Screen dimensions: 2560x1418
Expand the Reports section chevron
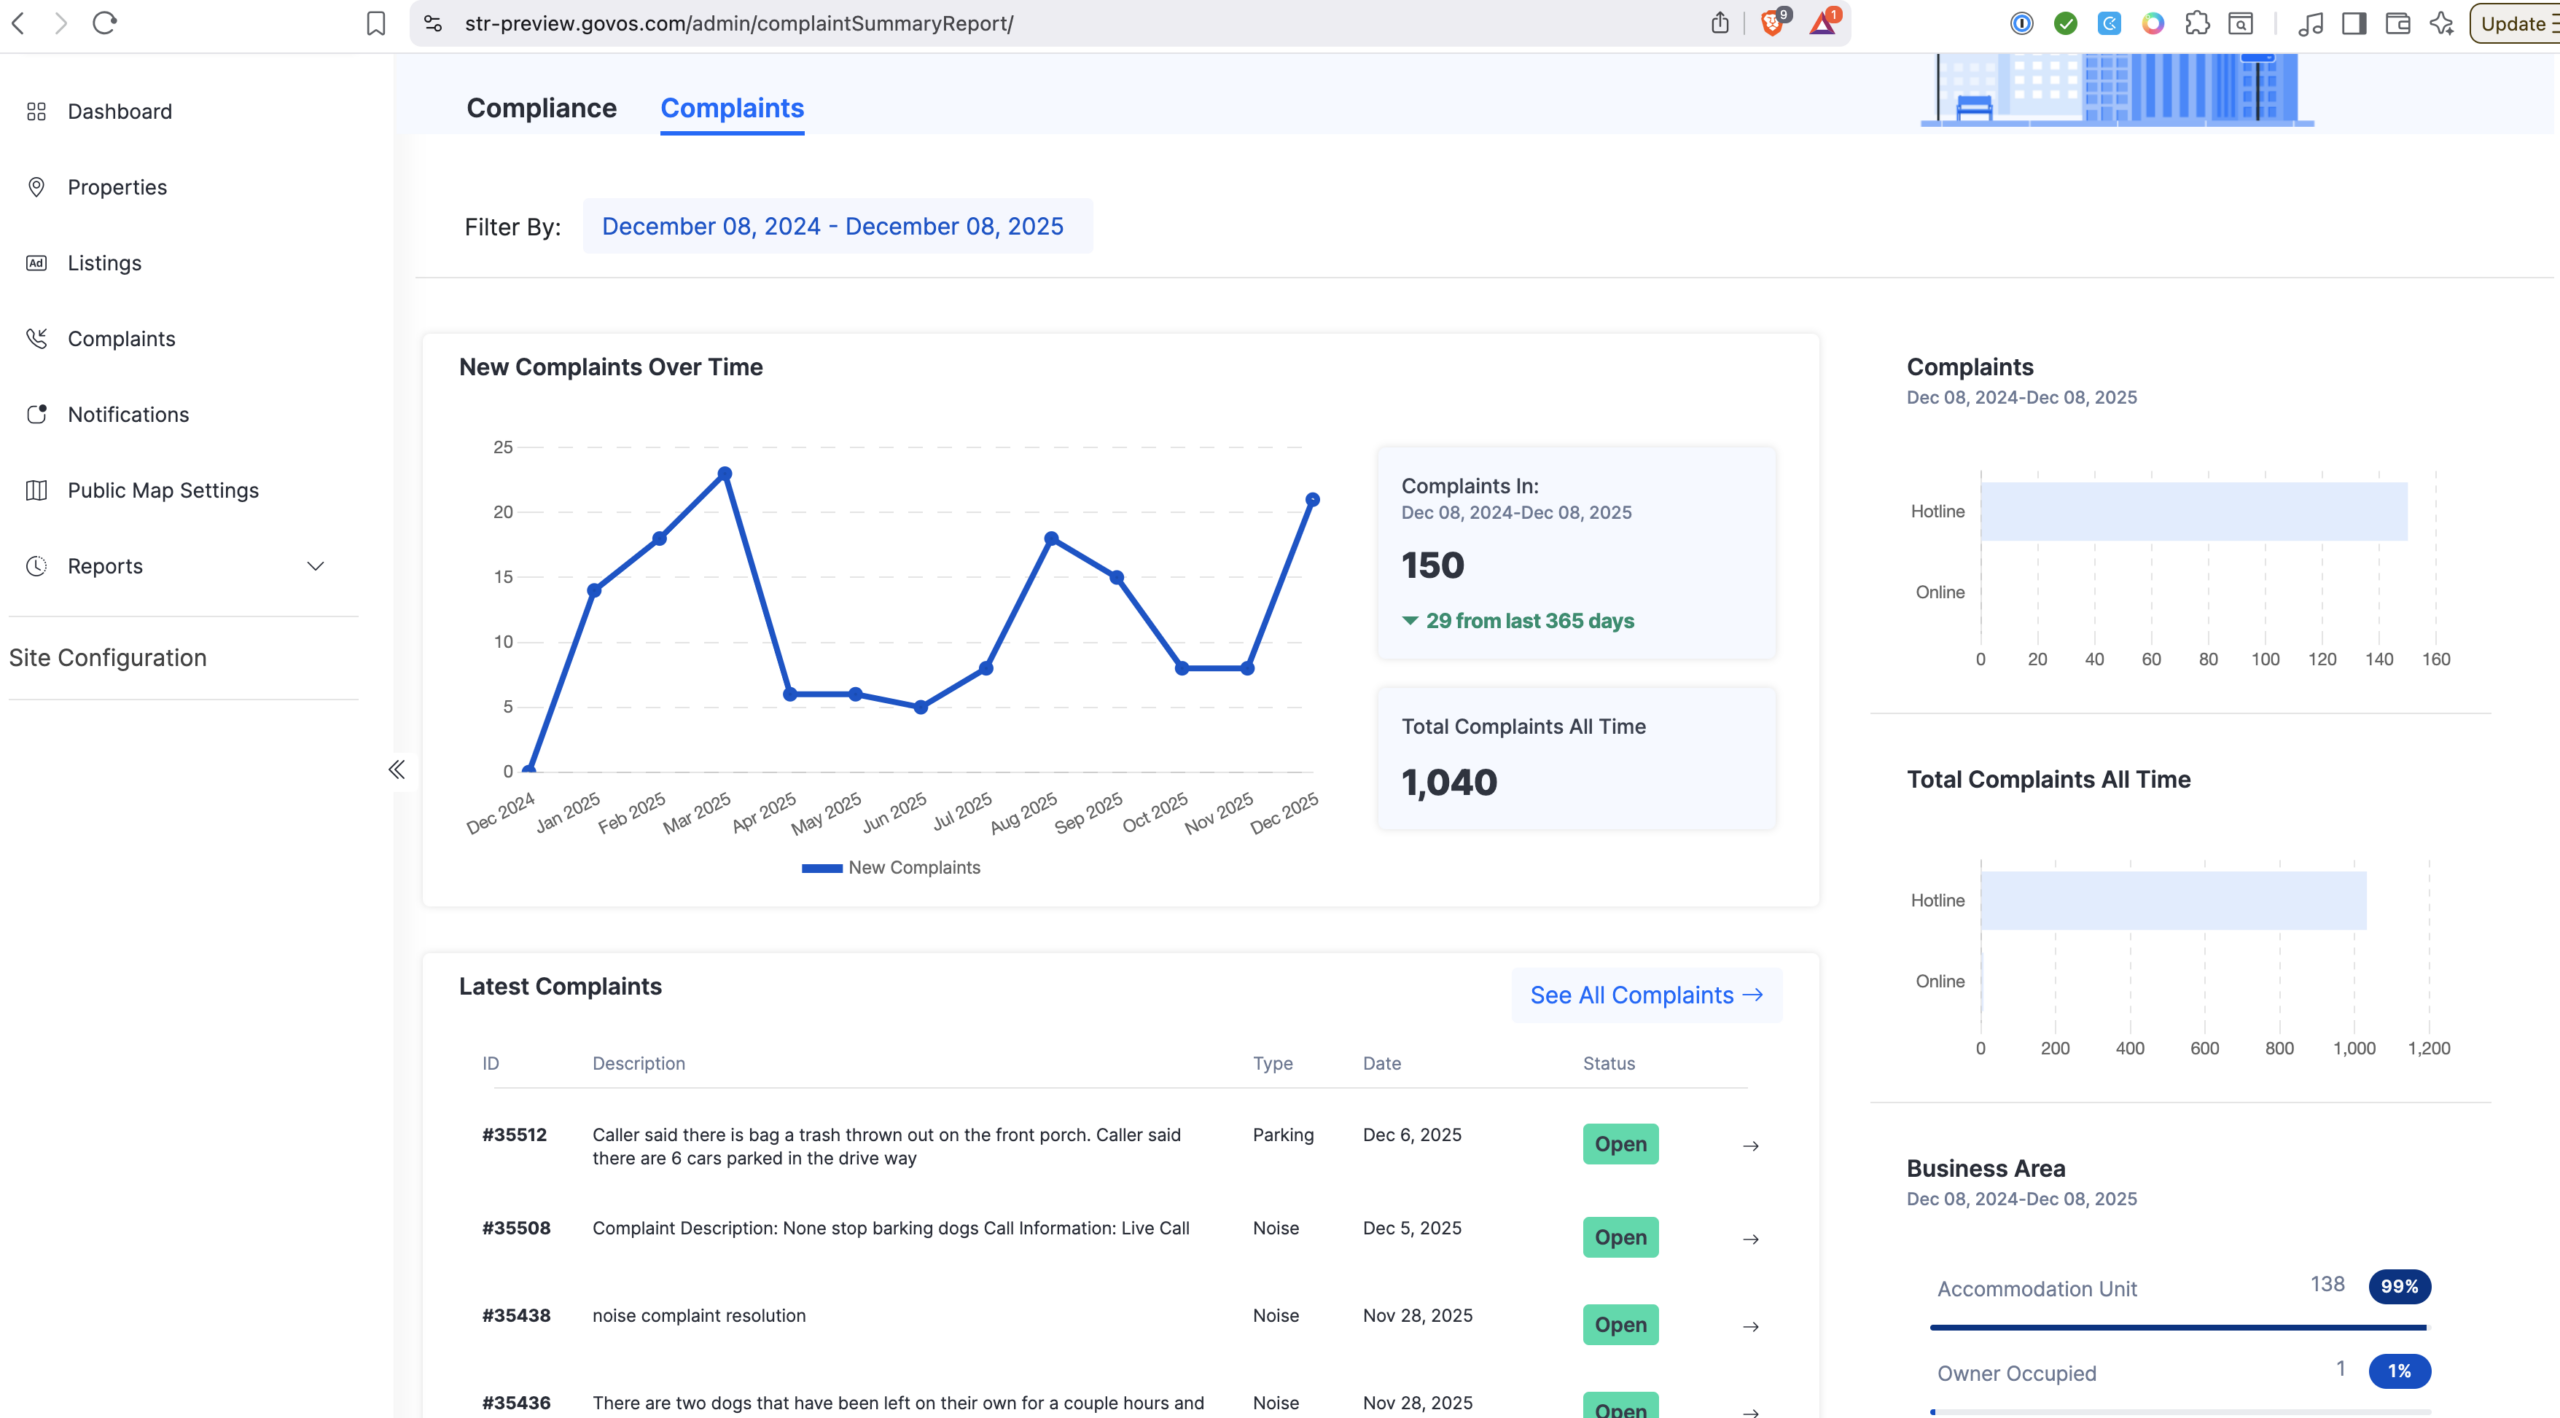315,566
